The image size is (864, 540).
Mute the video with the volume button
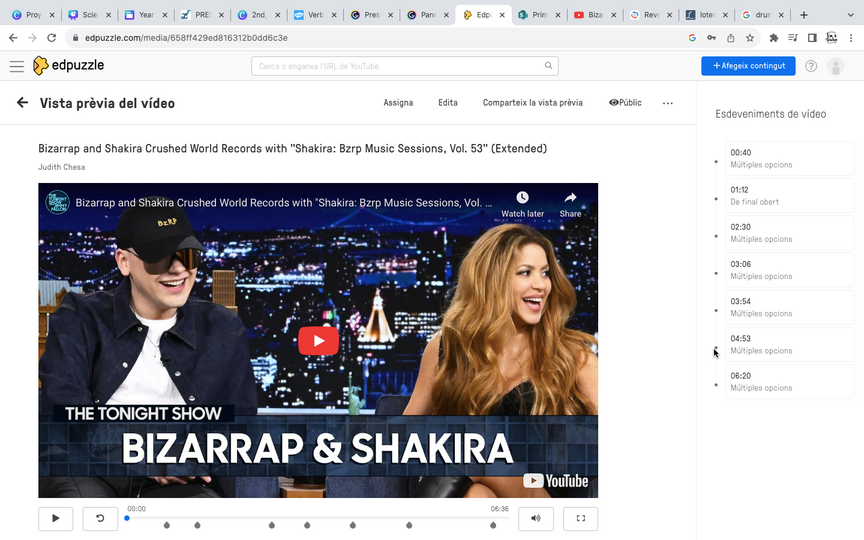click(536, 518)
